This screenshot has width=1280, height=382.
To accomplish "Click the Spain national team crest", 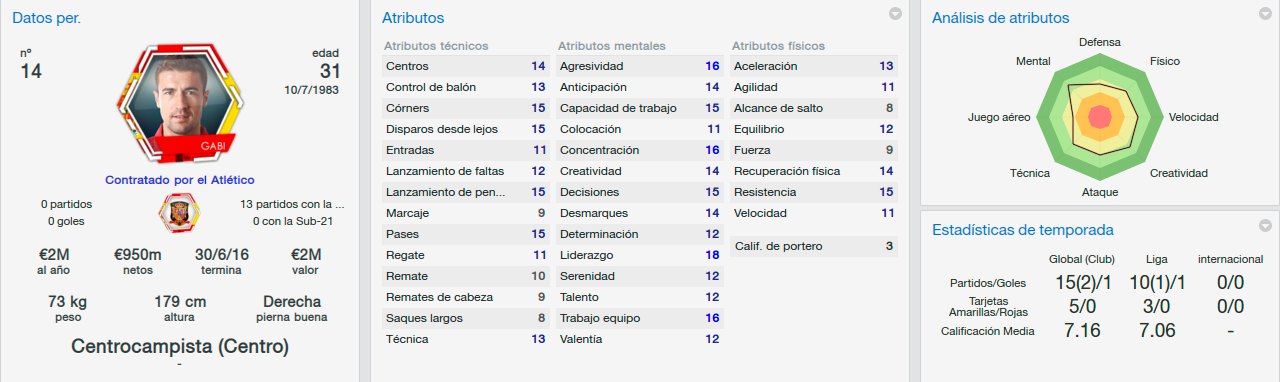I will tap(180, 212).
